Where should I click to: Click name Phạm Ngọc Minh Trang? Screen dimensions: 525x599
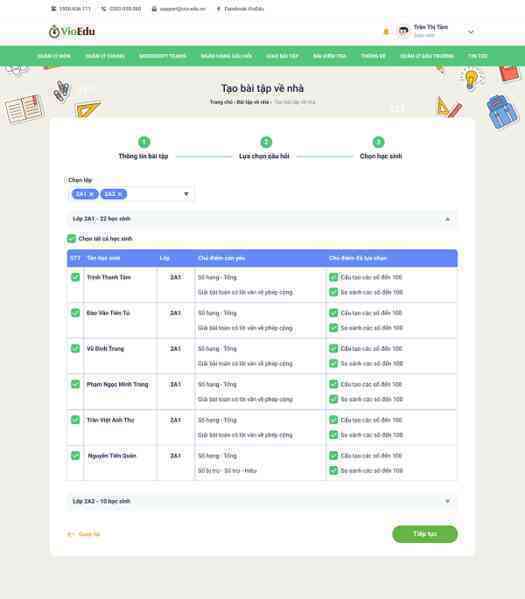click(117, 384)
